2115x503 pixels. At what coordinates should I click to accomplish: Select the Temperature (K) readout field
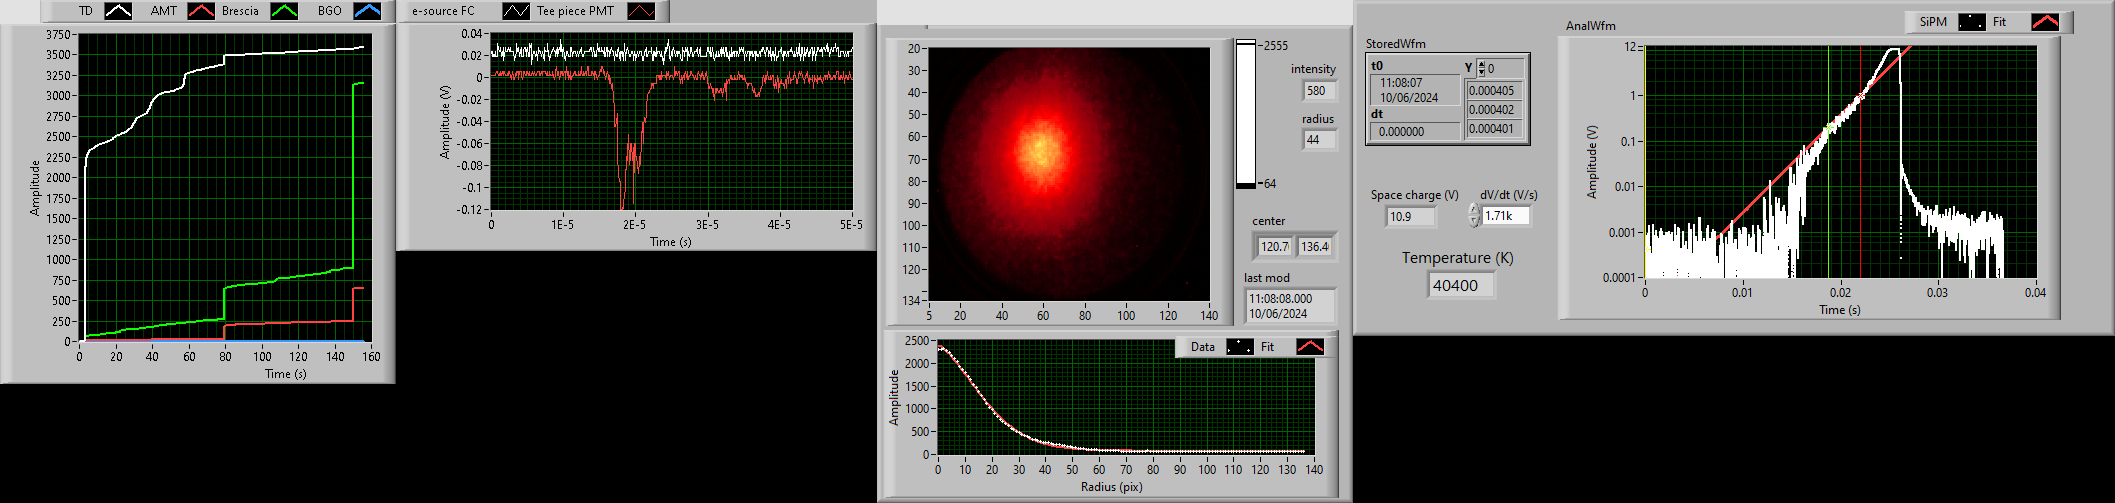(x=1460, y=285)
